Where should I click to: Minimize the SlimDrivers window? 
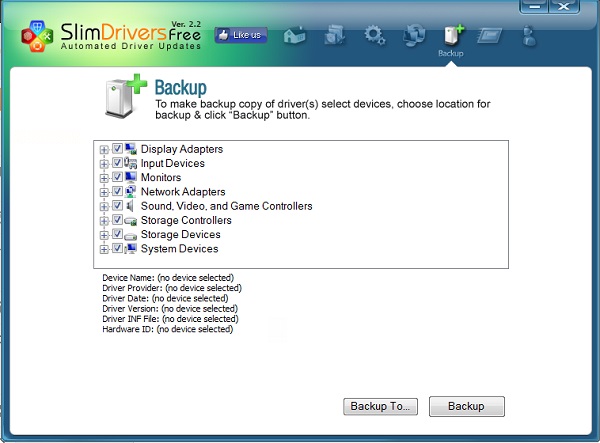pos(534,7)
